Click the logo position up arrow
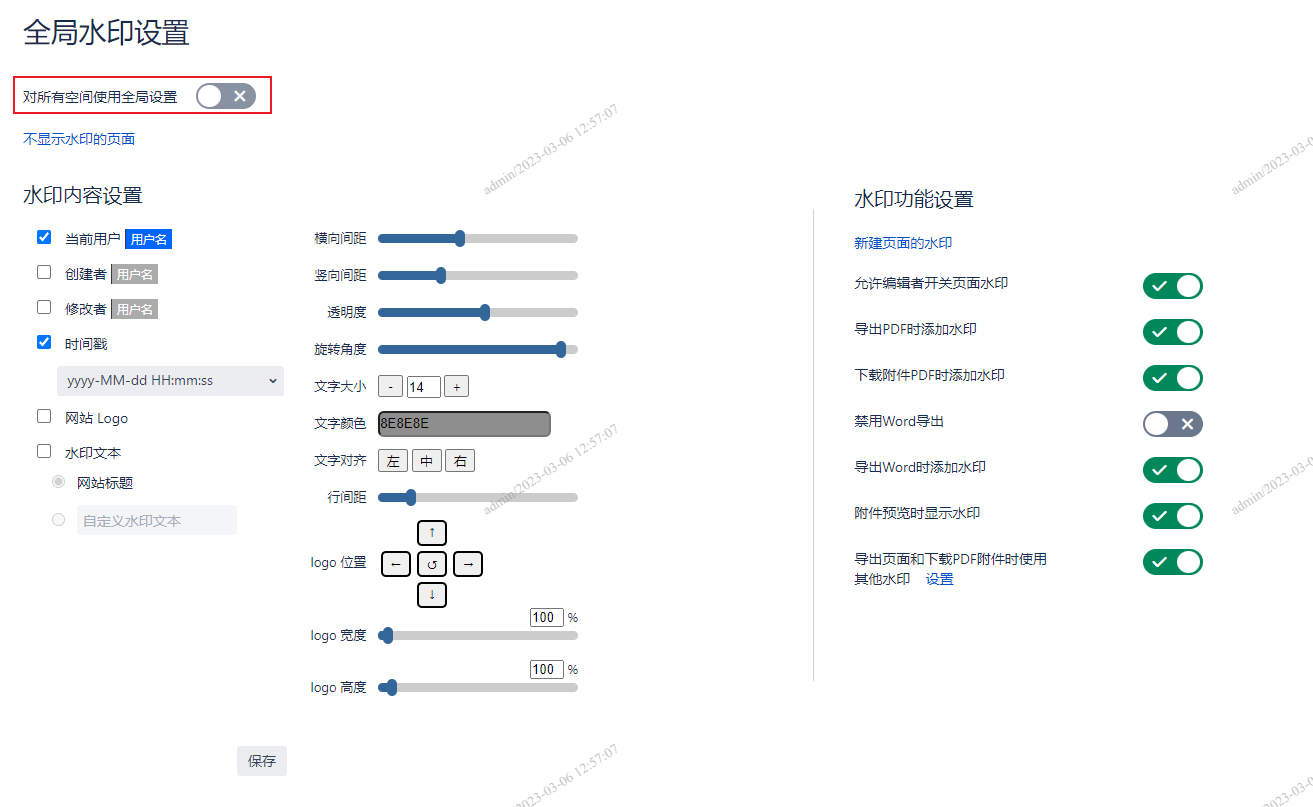Viewport: 1313px width, 807px height. (432, 532)
